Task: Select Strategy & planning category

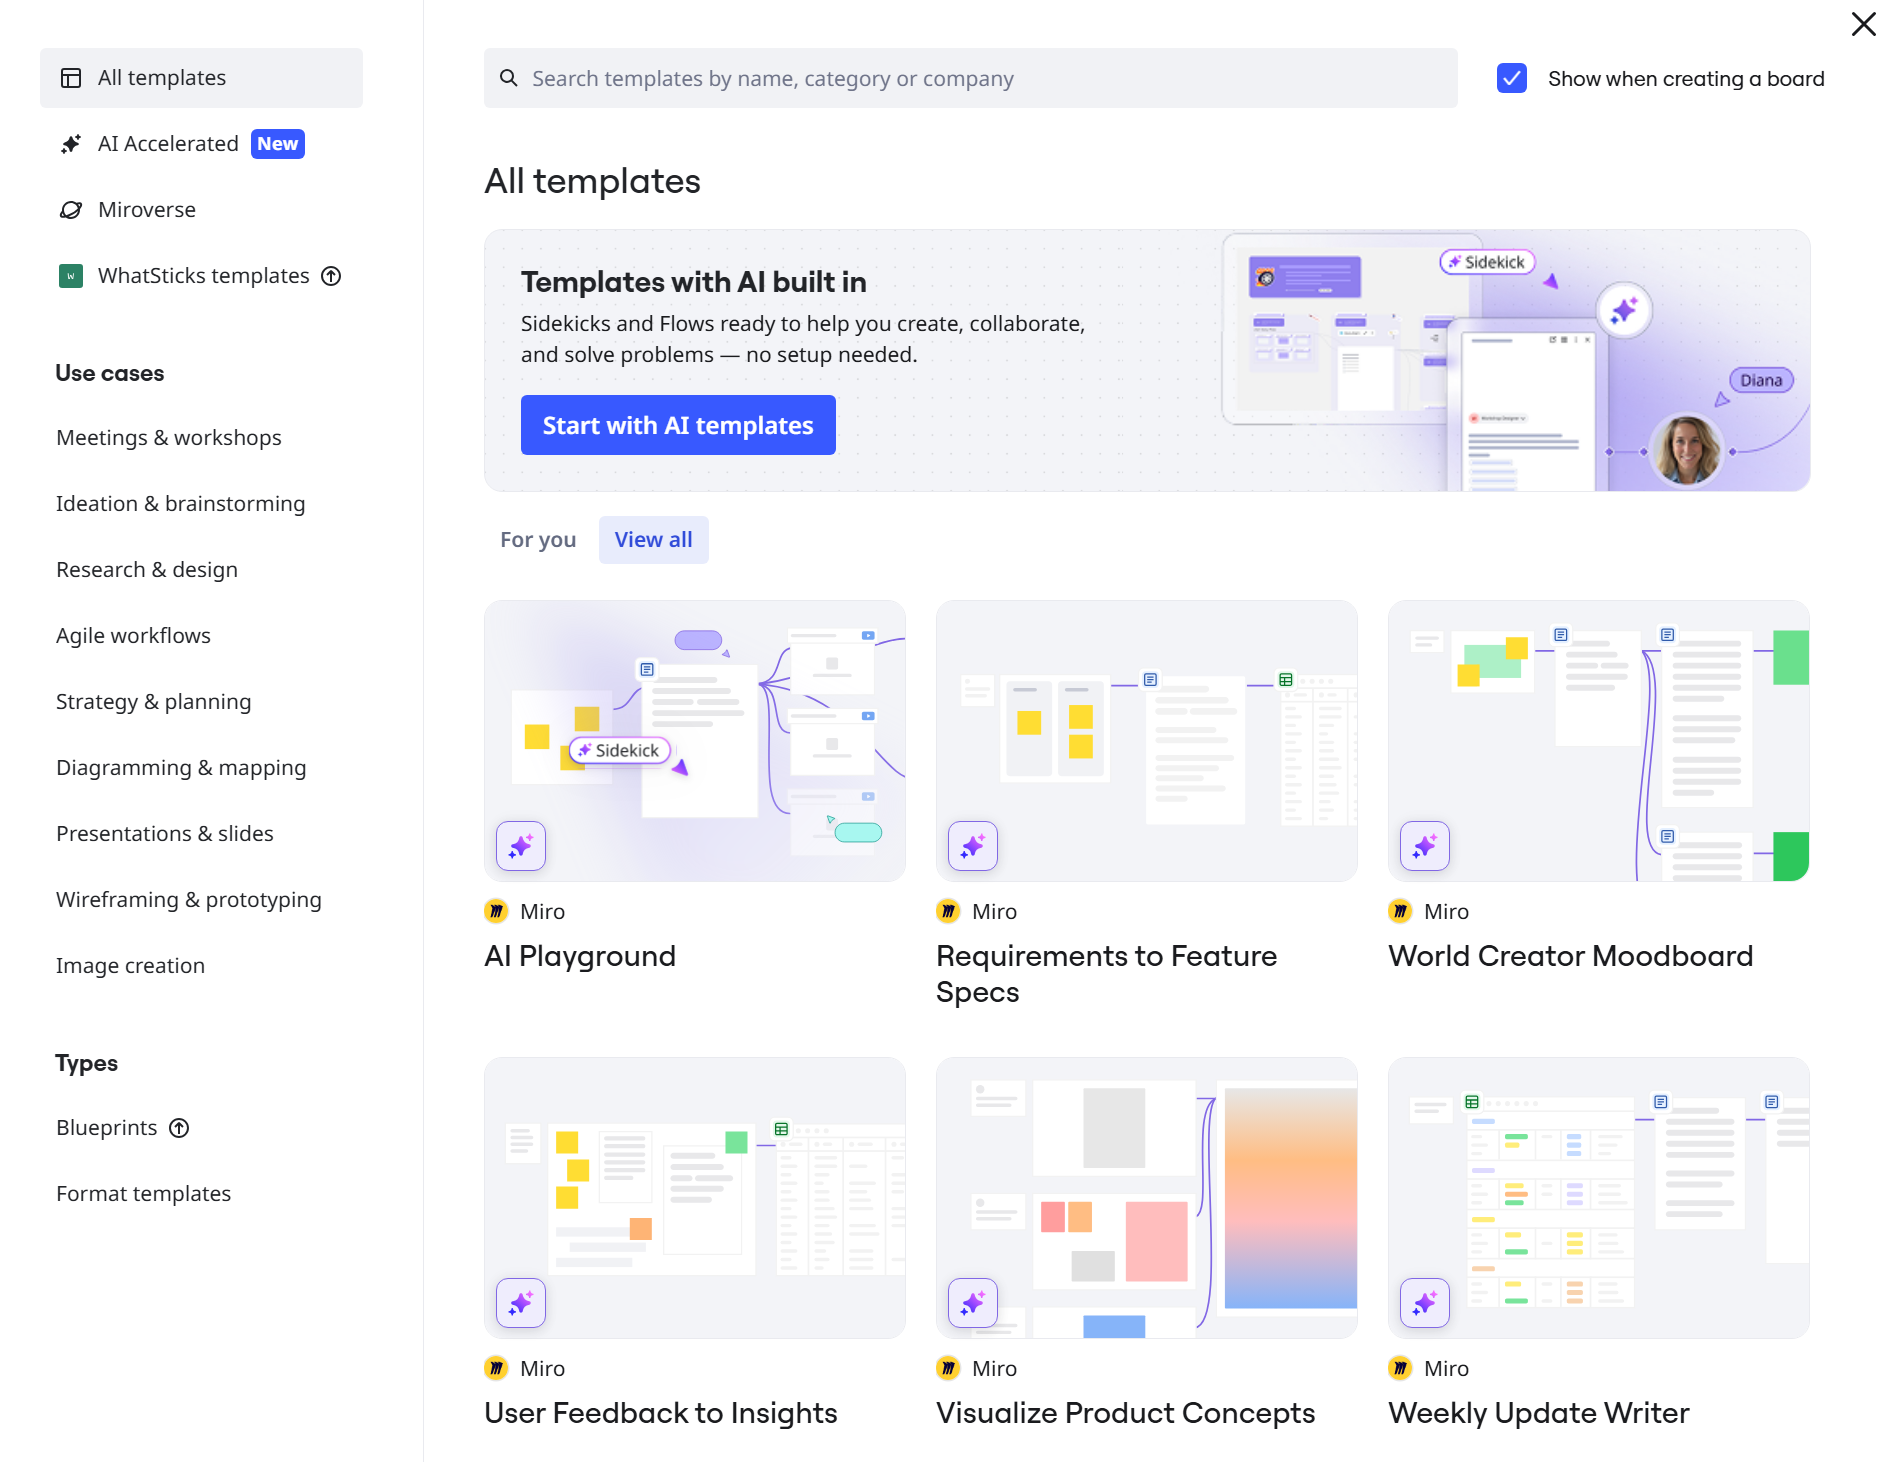Action: (154, 702)
